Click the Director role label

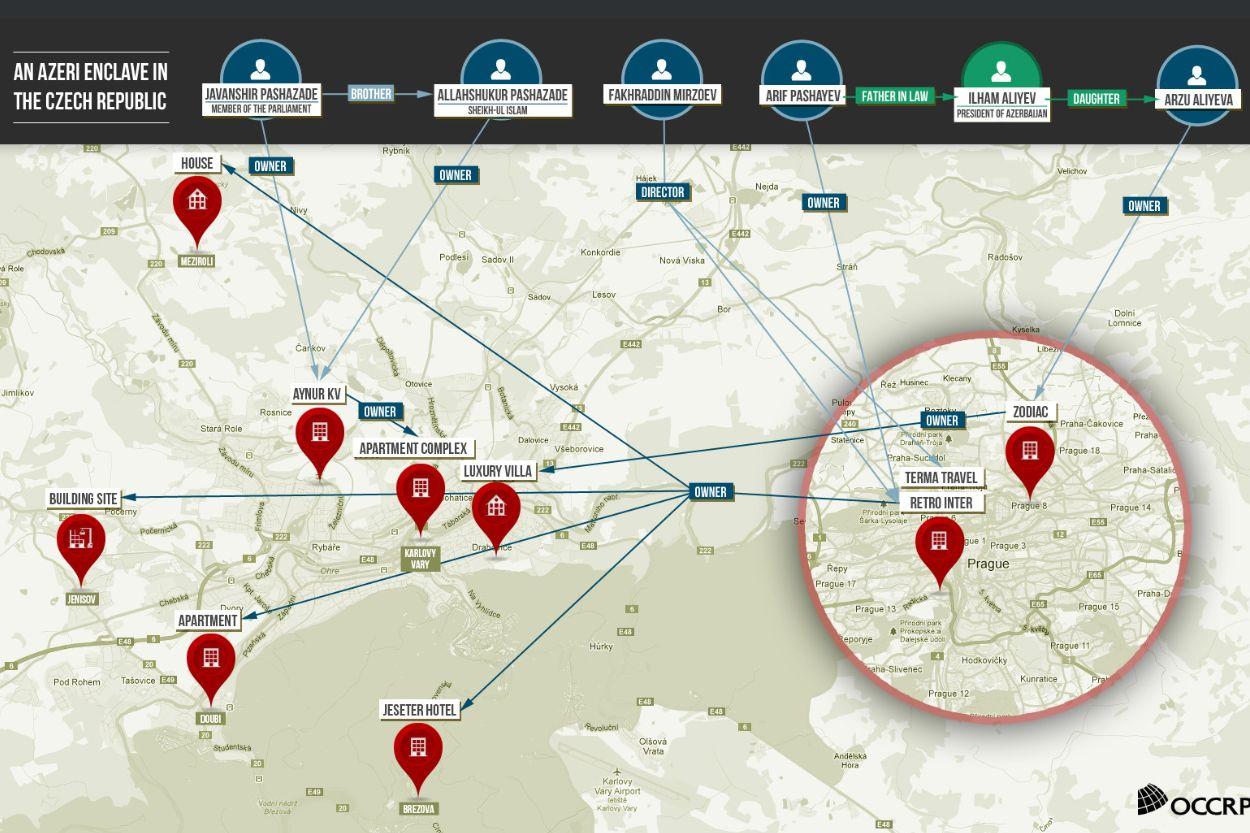pos(662,192)
